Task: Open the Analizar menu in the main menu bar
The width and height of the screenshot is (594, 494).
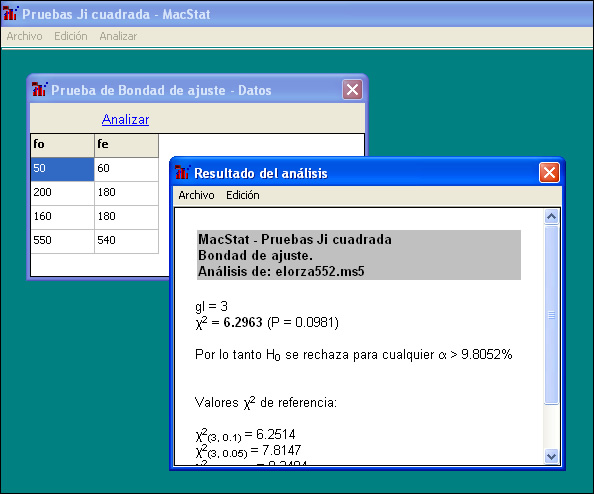Action: 118,36
